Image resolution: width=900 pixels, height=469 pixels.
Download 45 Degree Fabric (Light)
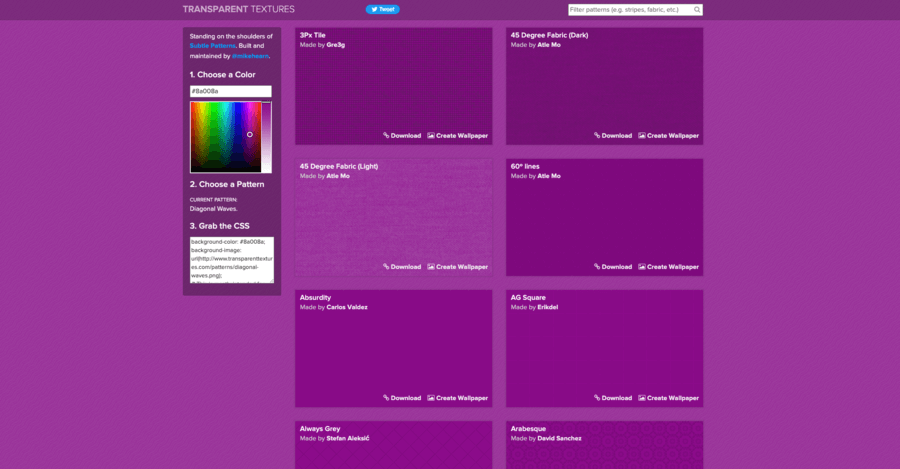tap(402, 267)
